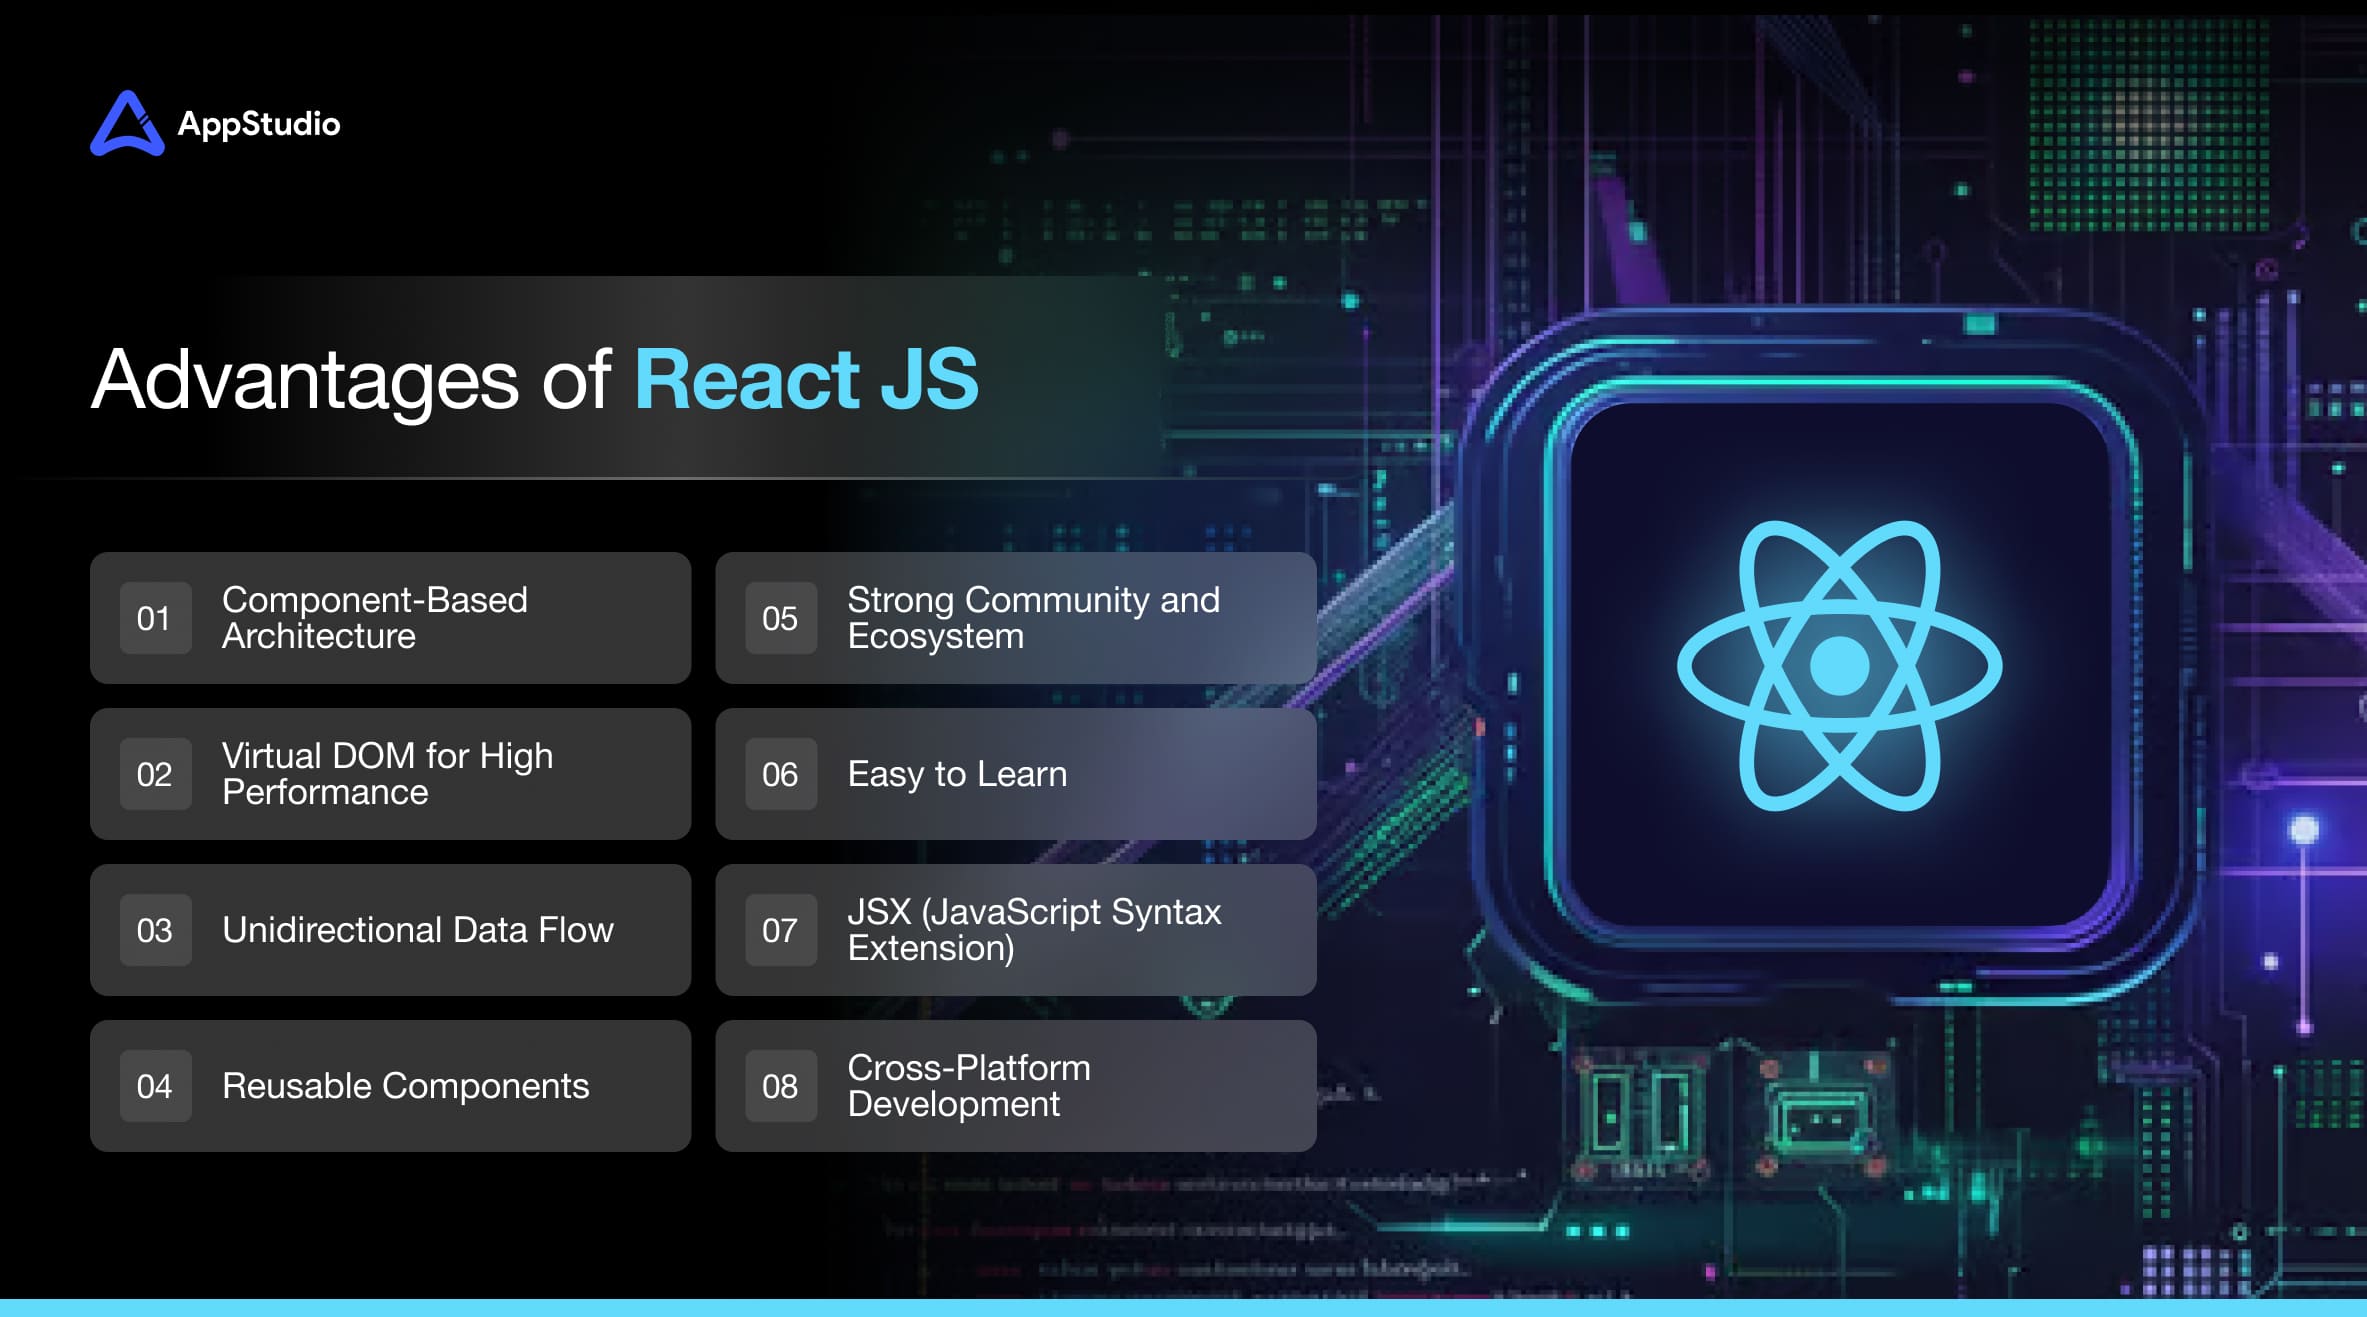Click the large React atom logo
Viewport: 2367px width, 1317px height.
(1839, 665)
